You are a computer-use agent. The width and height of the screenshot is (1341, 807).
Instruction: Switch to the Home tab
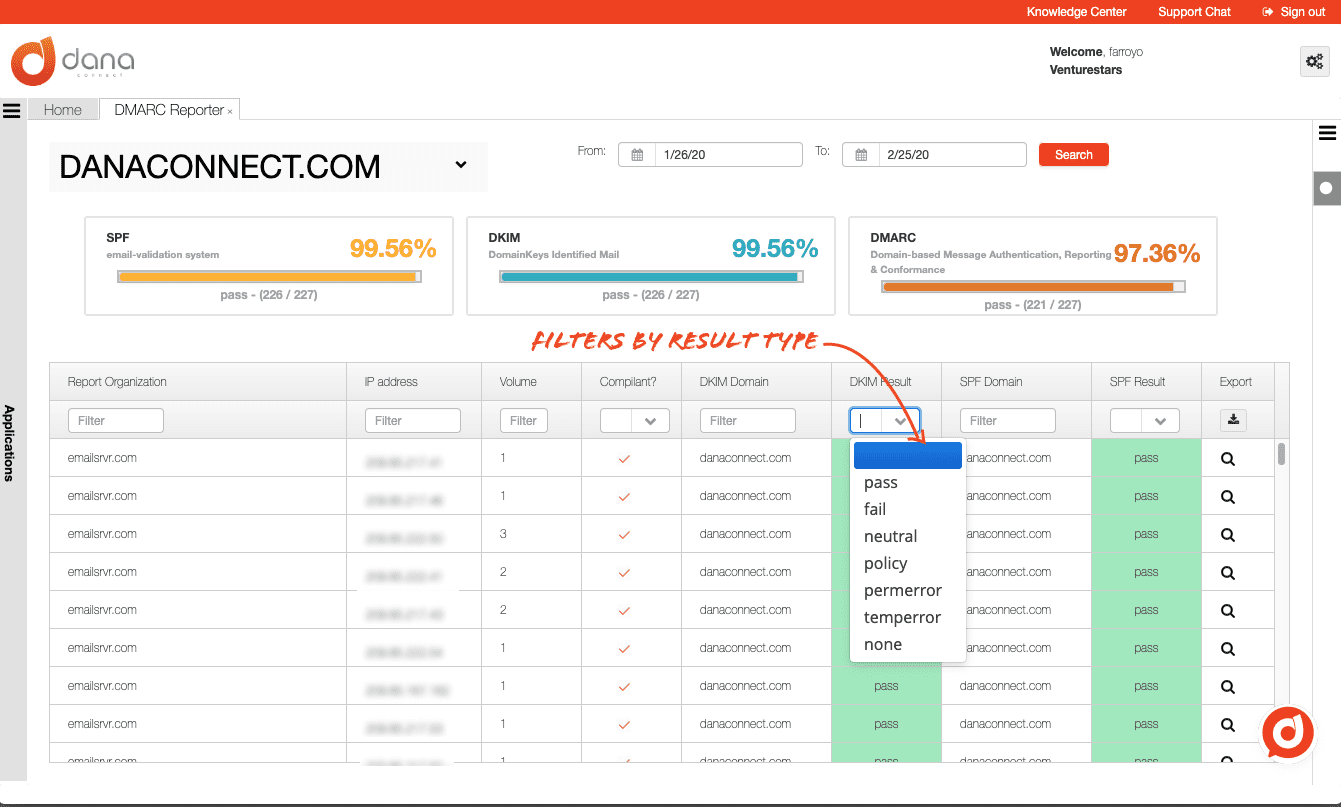pos(62,109)
